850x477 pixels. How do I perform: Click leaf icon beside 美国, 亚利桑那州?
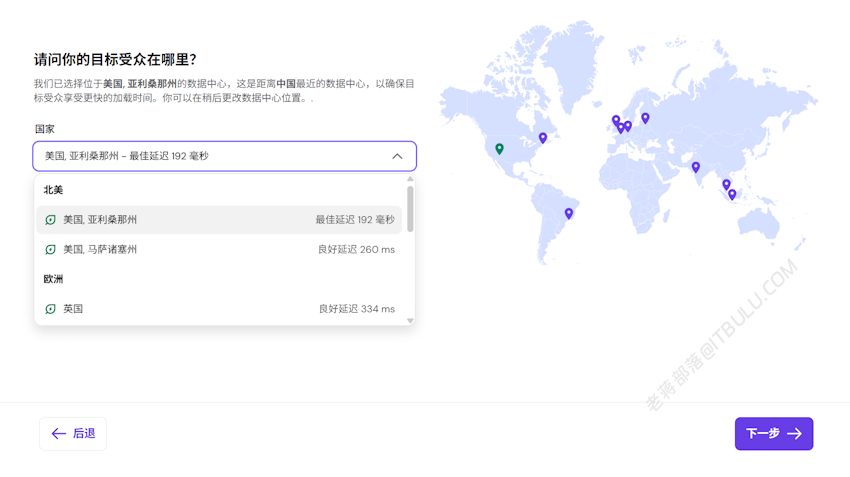[x=50, y=220]
